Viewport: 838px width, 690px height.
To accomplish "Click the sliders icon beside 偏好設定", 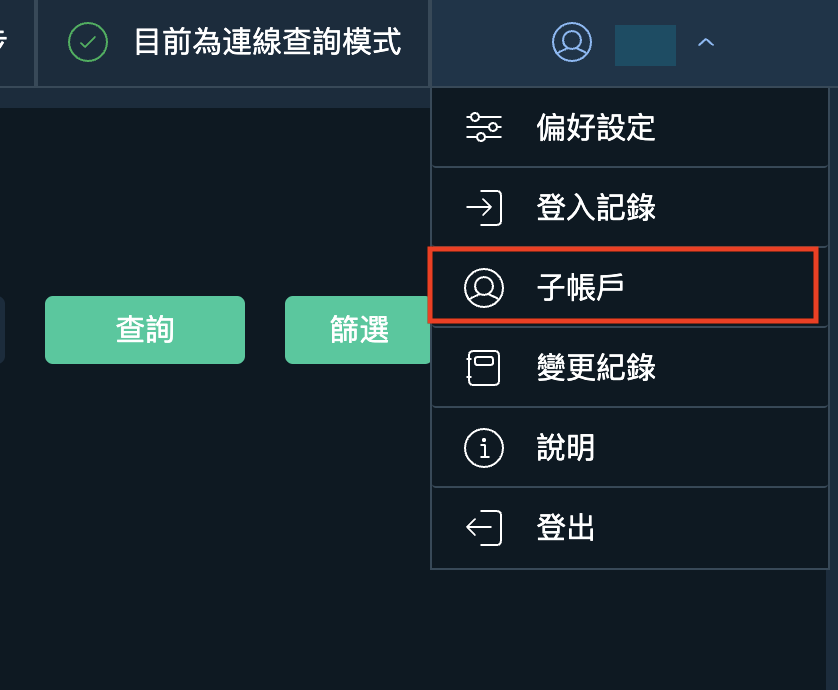I will pos(484,127).
